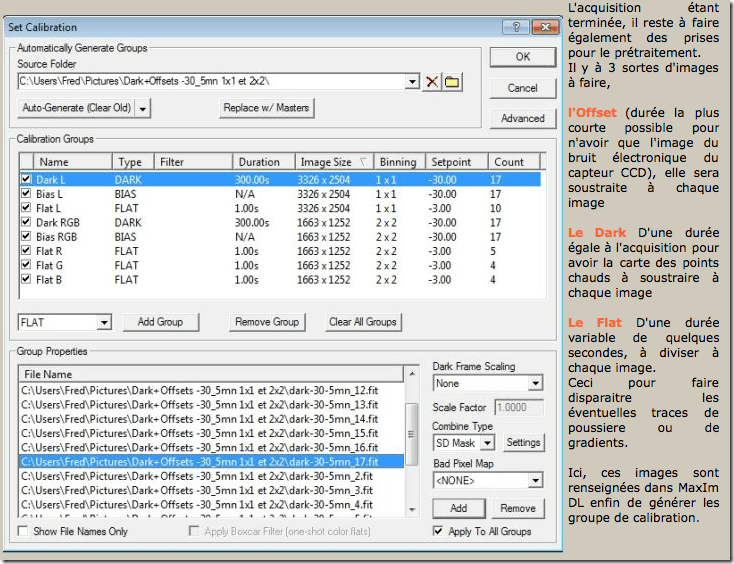Select file dark-30-5mn_14.fit

coord(199,419)
